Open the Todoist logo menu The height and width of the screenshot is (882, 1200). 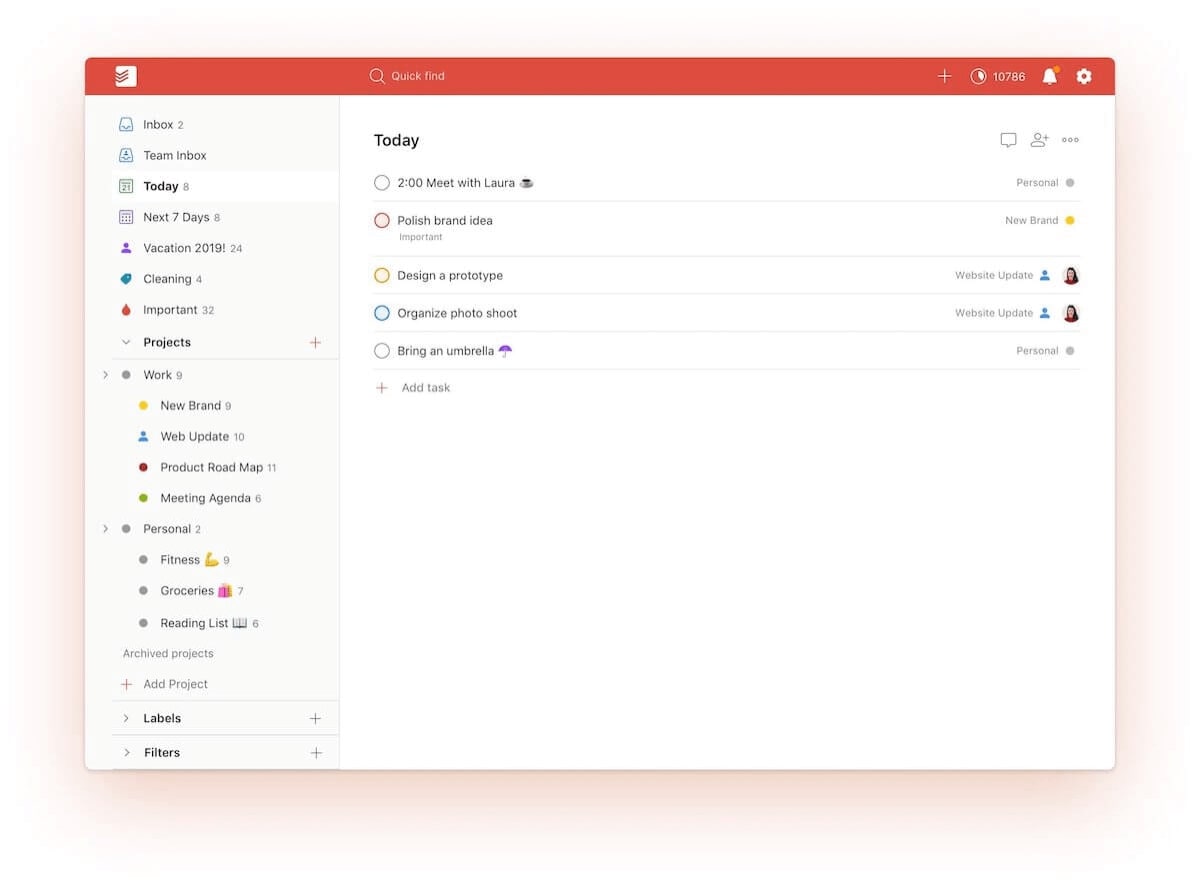coord(124,75)
